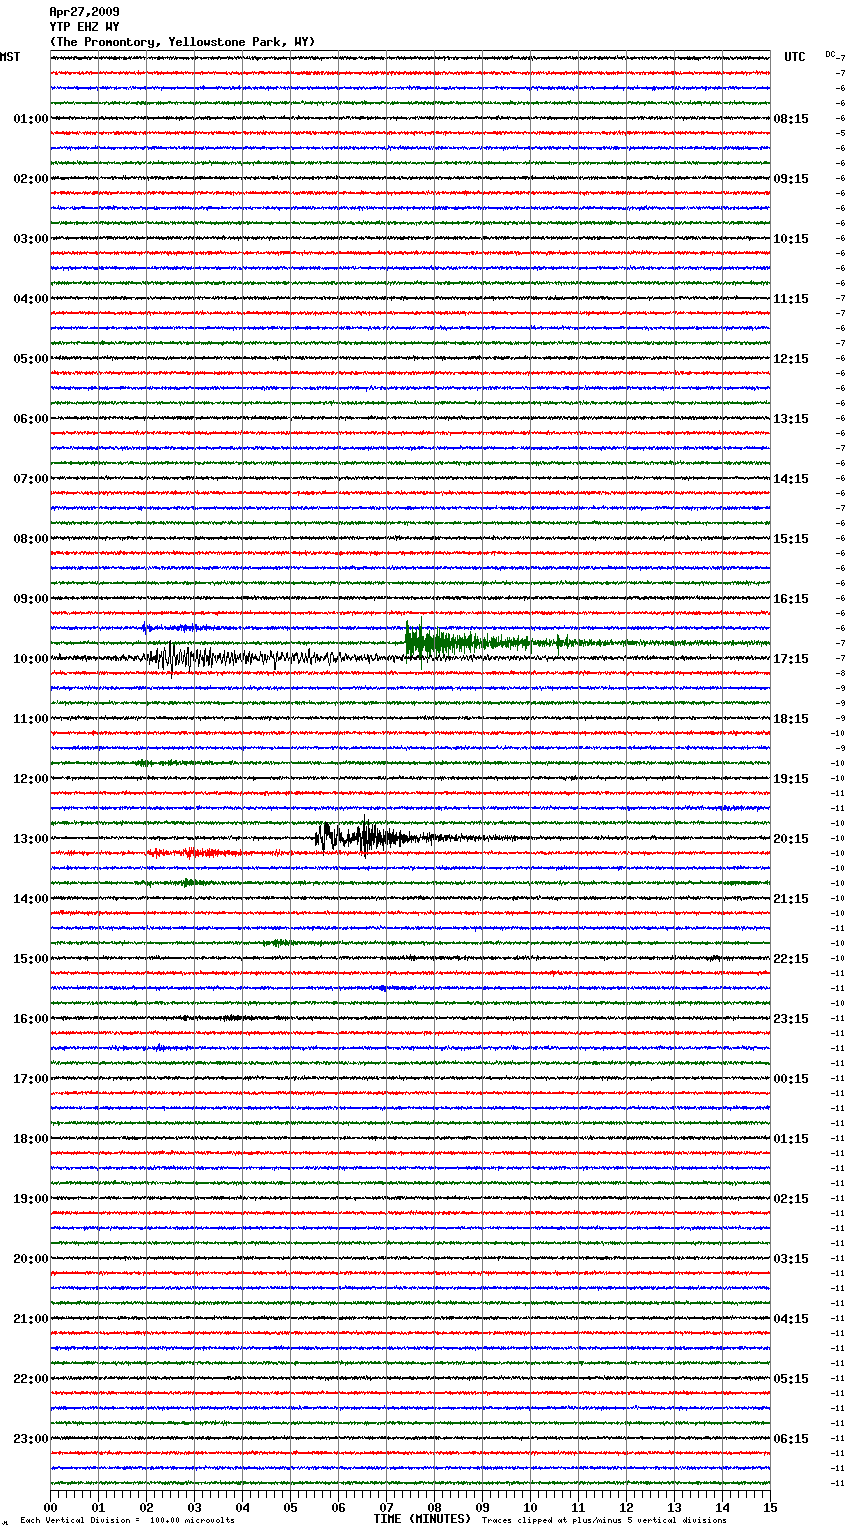This screenshot has height=1534, width=850.
Task: Click the '03:15' UTC time label
Action: point(791,1259)
